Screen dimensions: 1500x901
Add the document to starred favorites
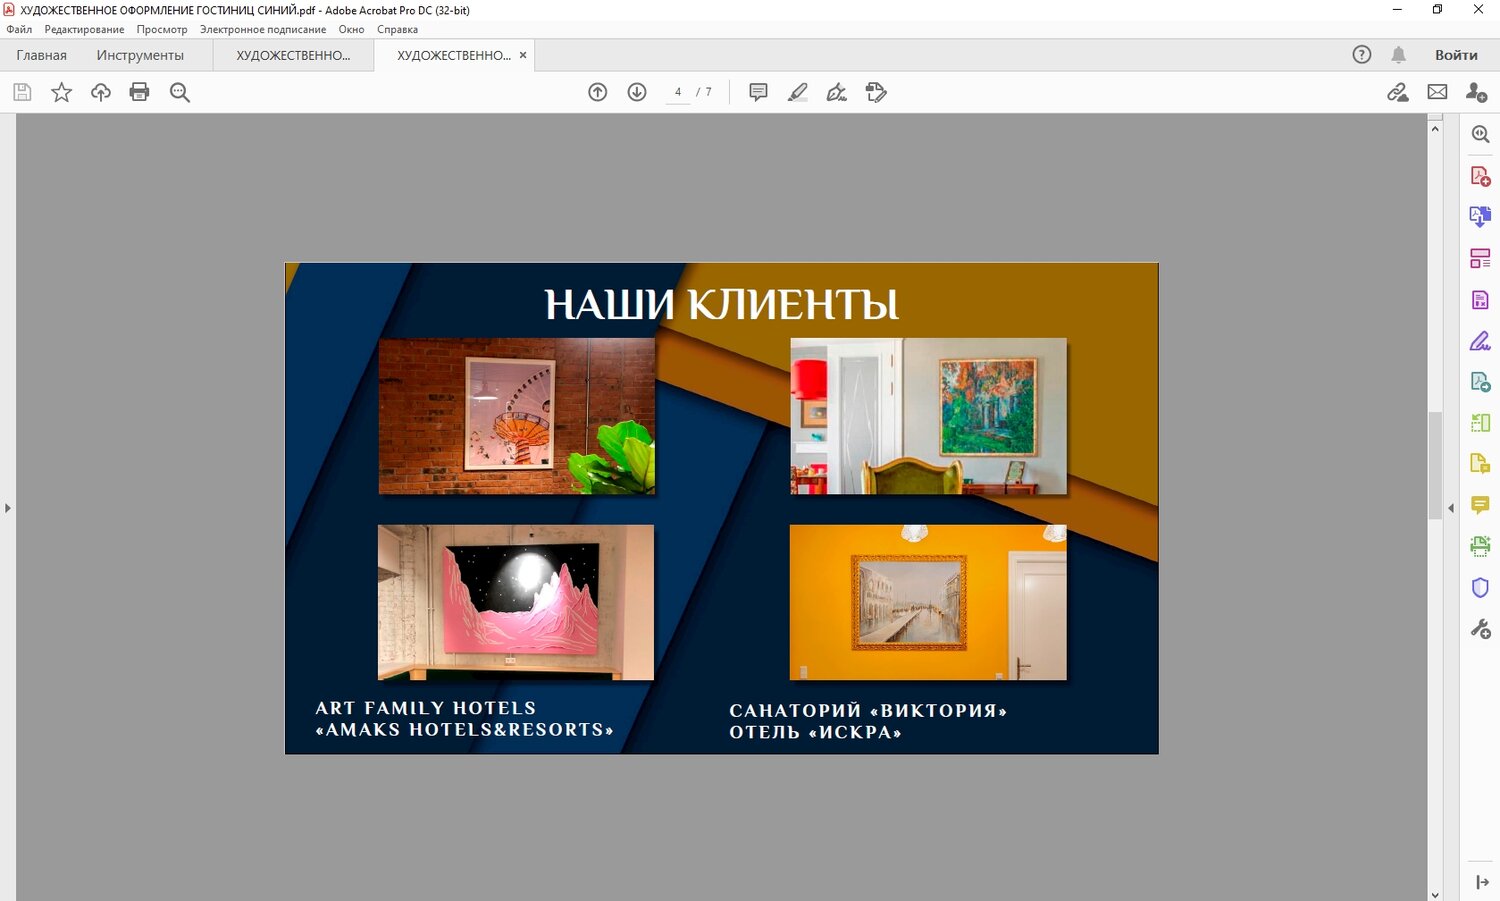pyautogui.click(x=61, y=92)
